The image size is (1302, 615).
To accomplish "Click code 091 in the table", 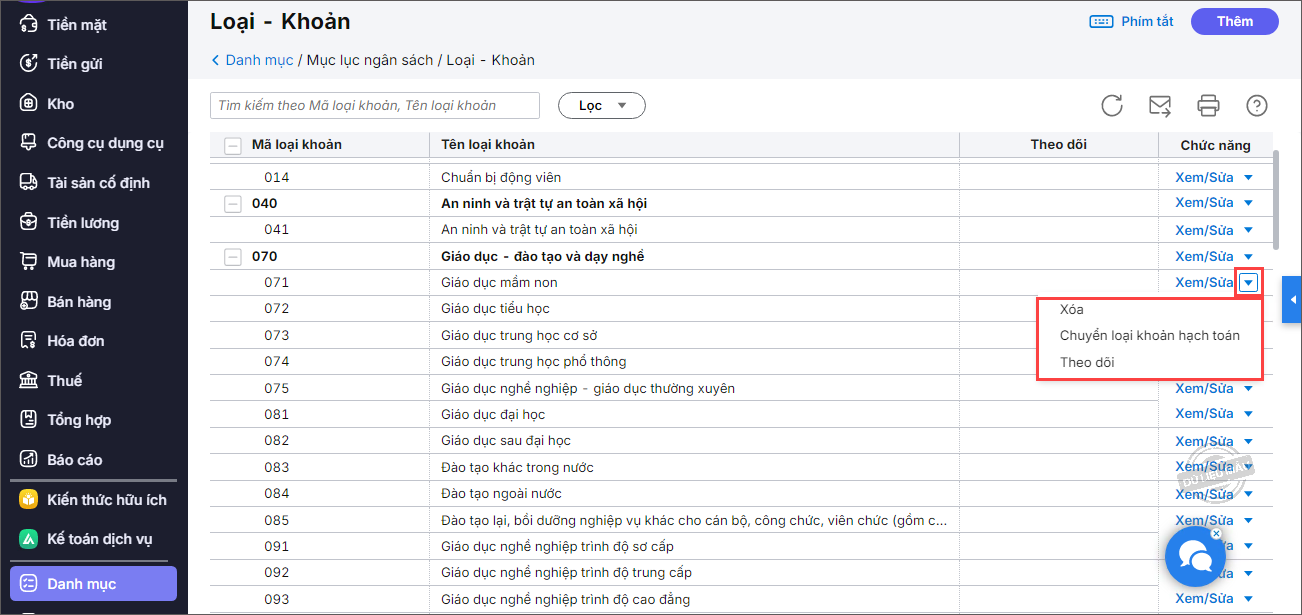I will [x=277, y=547].
